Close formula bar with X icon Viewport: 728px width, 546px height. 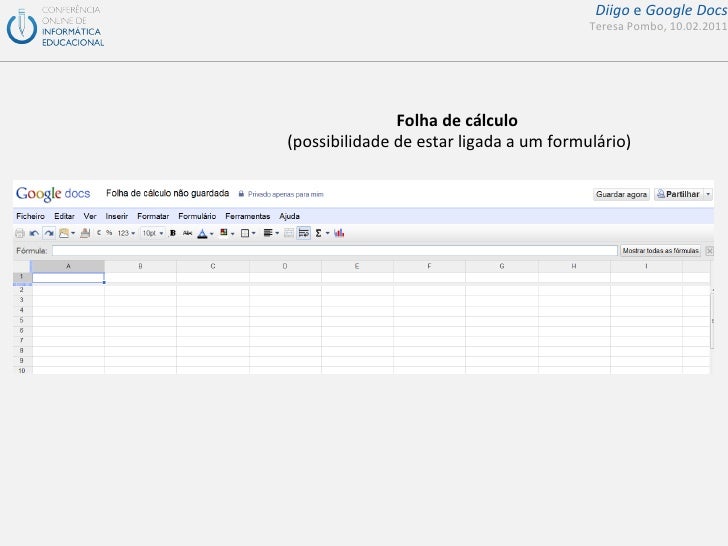point(709,251)
